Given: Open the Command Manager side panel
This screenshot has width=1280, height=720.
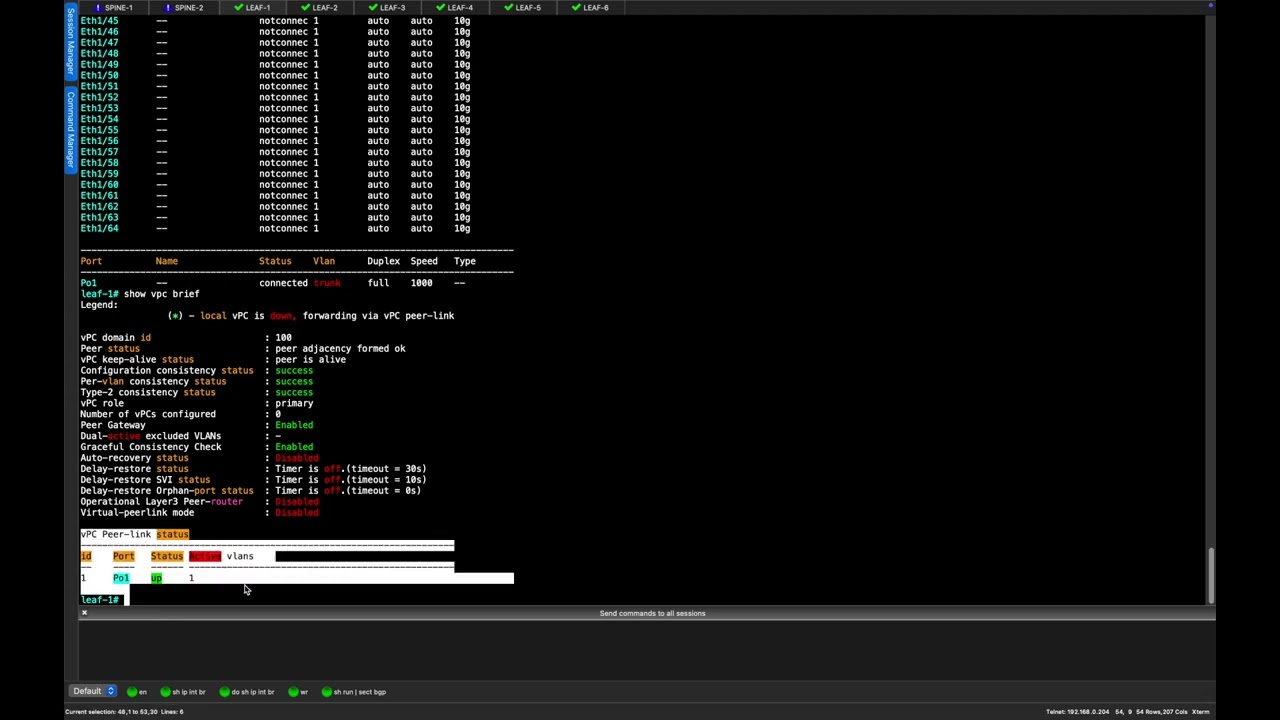Looking at the screenshot, I should tap(71, 131).
